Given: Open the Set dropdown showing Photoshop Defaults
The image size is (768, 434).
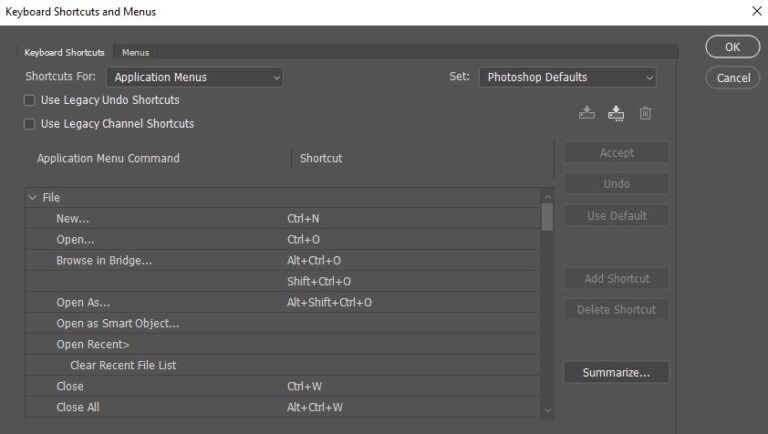Looking at the screenshot, I should (567, 77).
